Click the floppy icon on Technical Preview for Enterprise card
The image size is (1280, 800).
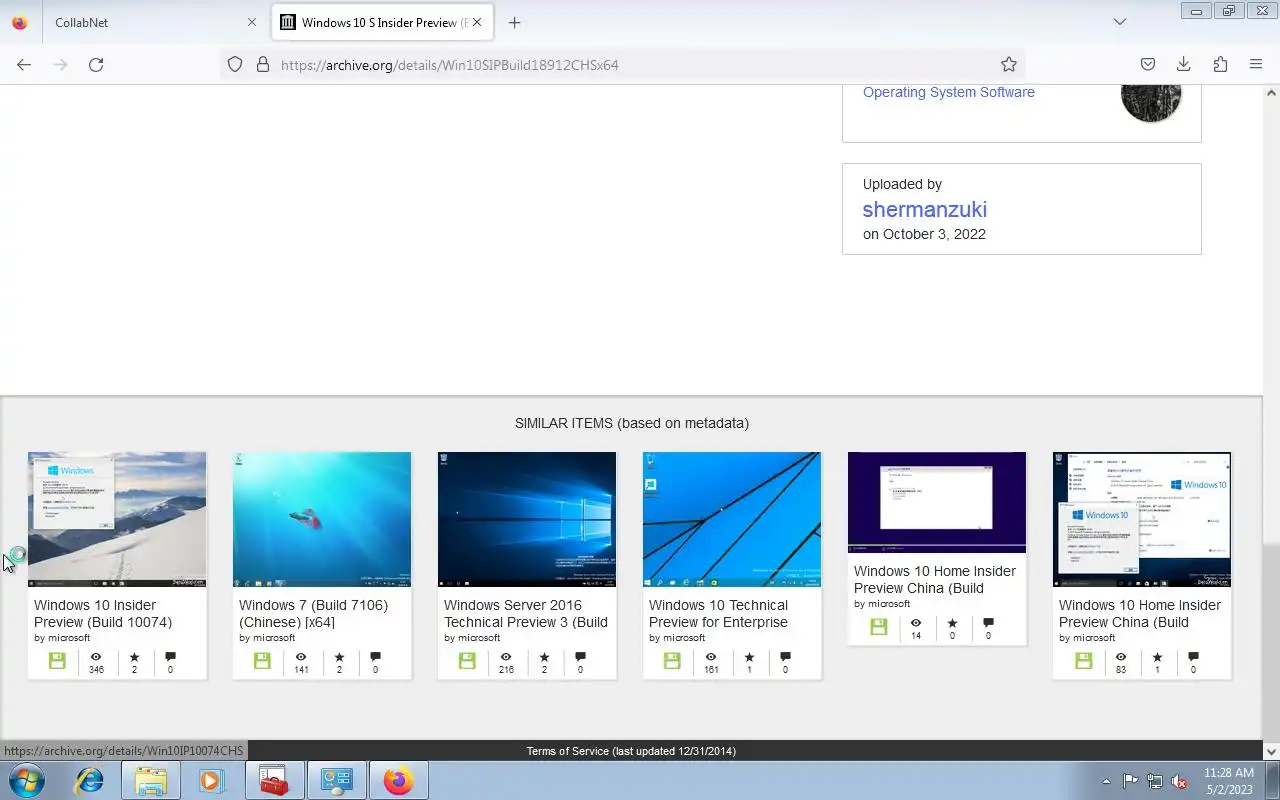pos(672,661)
